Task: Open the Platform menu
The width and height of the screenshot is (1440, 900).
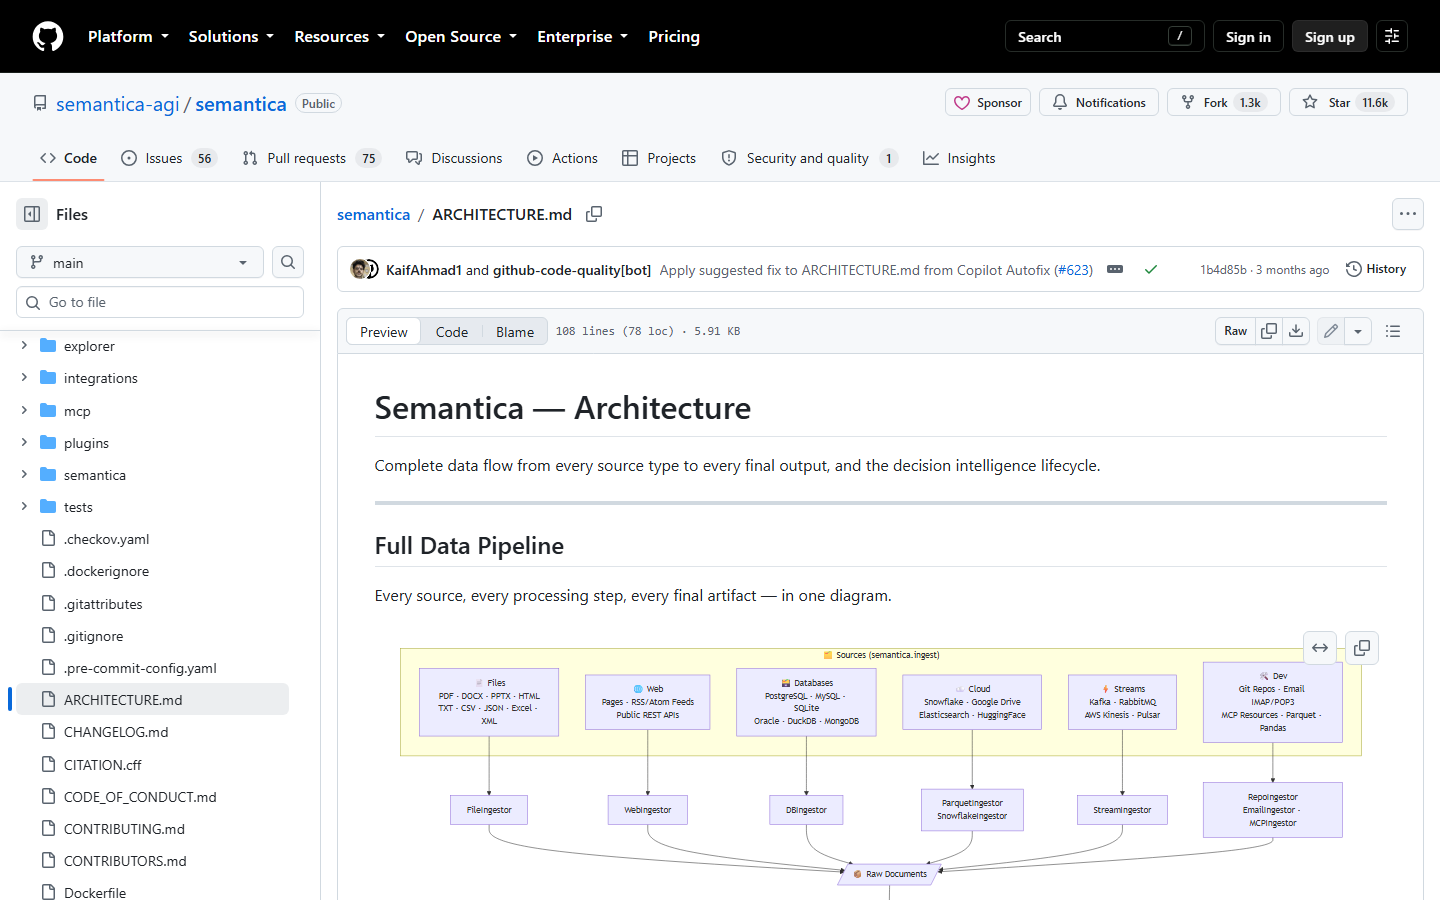Action: [128, 36]
